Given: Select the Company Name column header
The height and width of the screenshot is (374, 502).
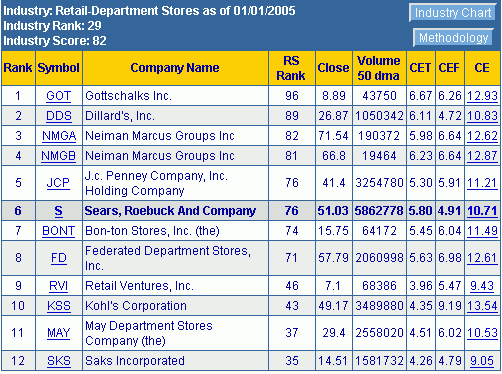Looking at the screenshot, I should point(175,68).
